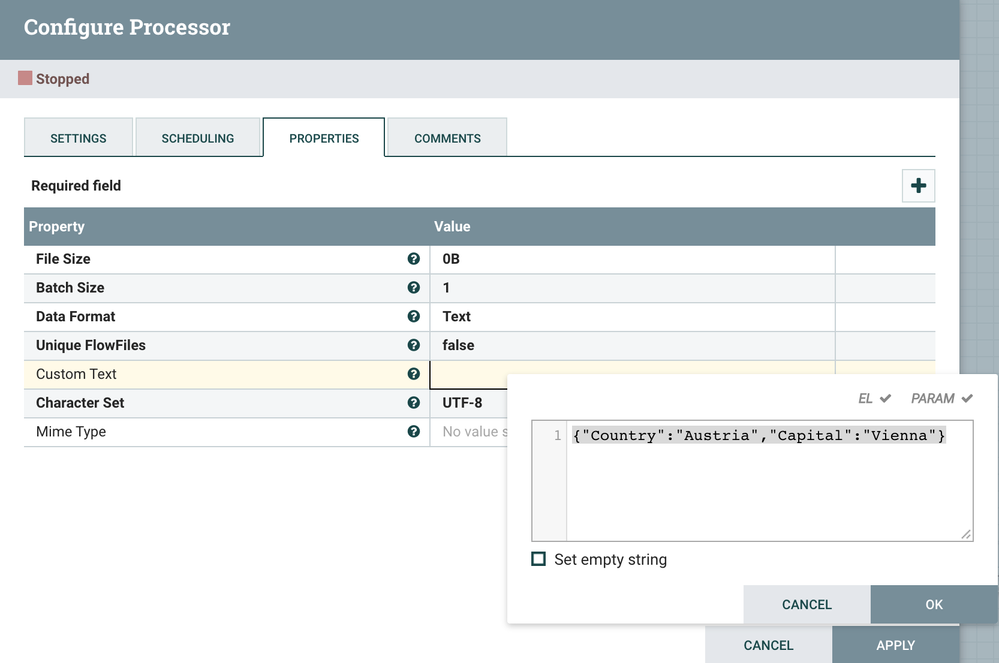Click help icon for Mime Type
This screenshot has width=999, height=663.
(x=414, y=432)
